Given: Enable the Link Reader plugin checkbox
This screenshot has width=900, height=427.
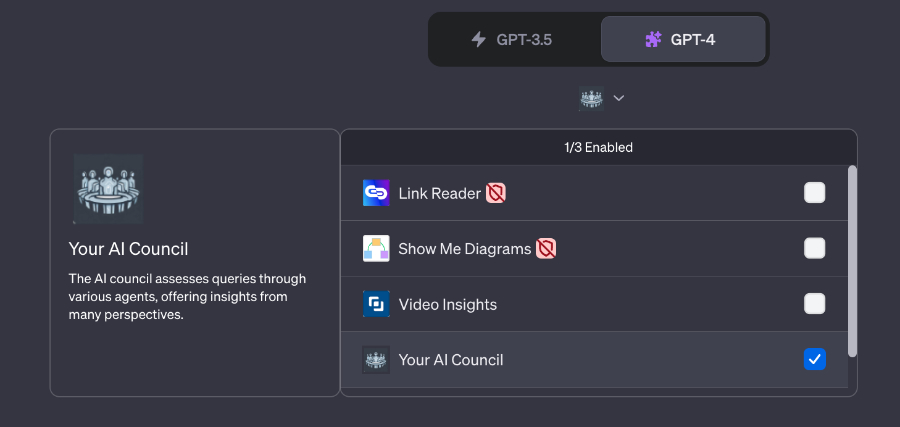Looking at the screenshot, I should [x=814, y=193].
